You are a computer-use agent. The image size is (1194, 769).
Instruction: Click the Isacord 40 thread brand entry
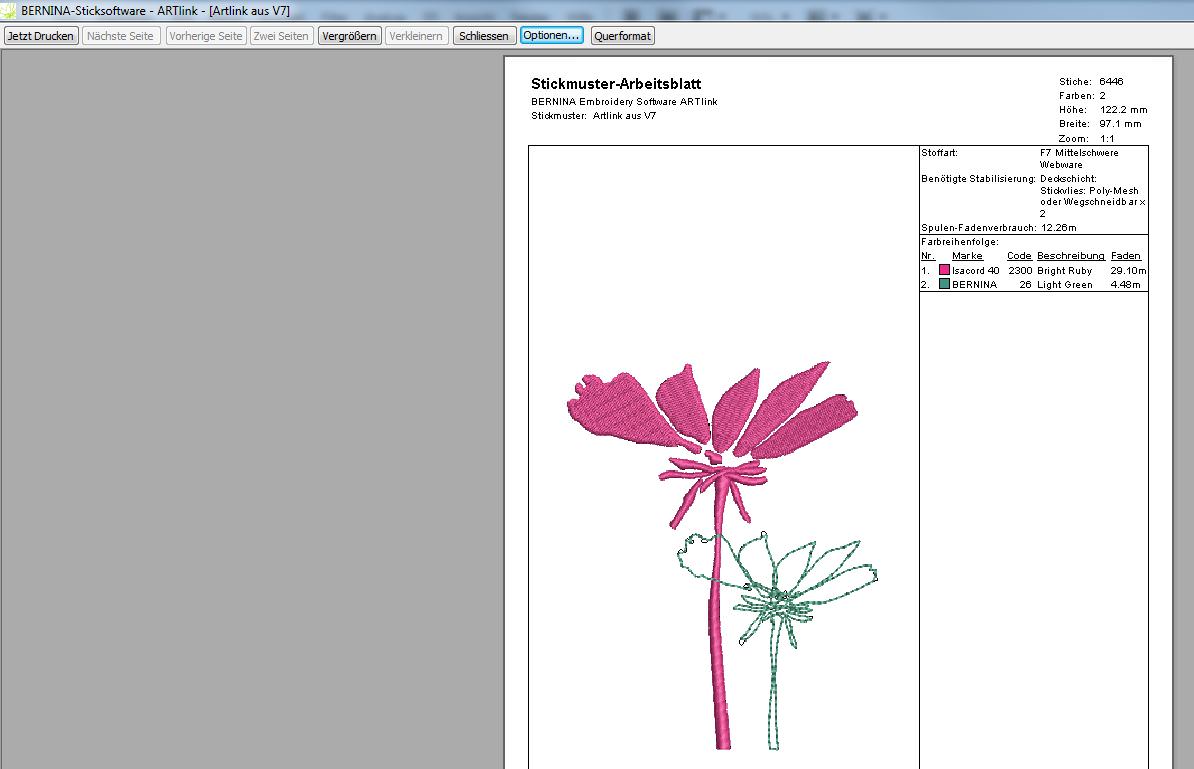pyautogui.click(x=975, y=271)
